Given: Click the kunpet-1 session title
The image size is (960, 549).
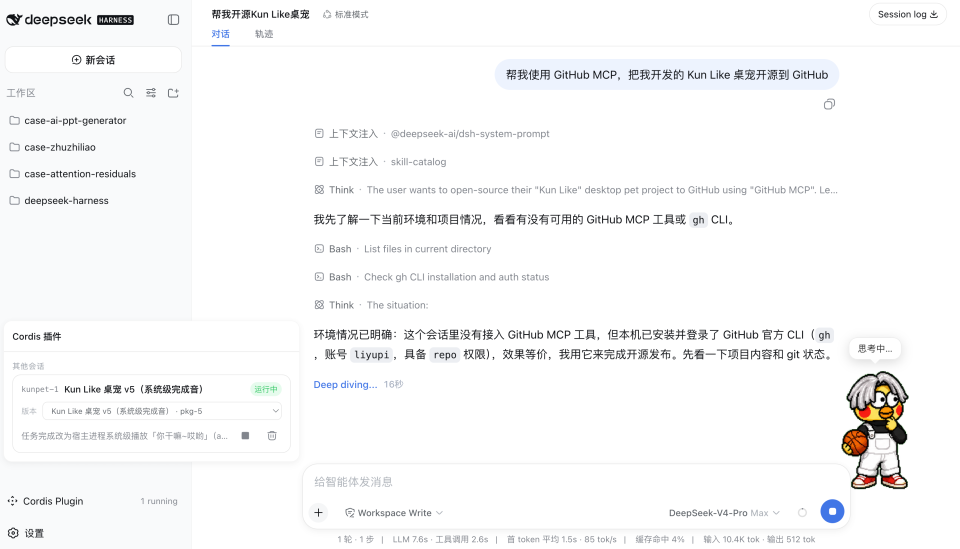Looking at the screenshot, I should click(133, 389).
